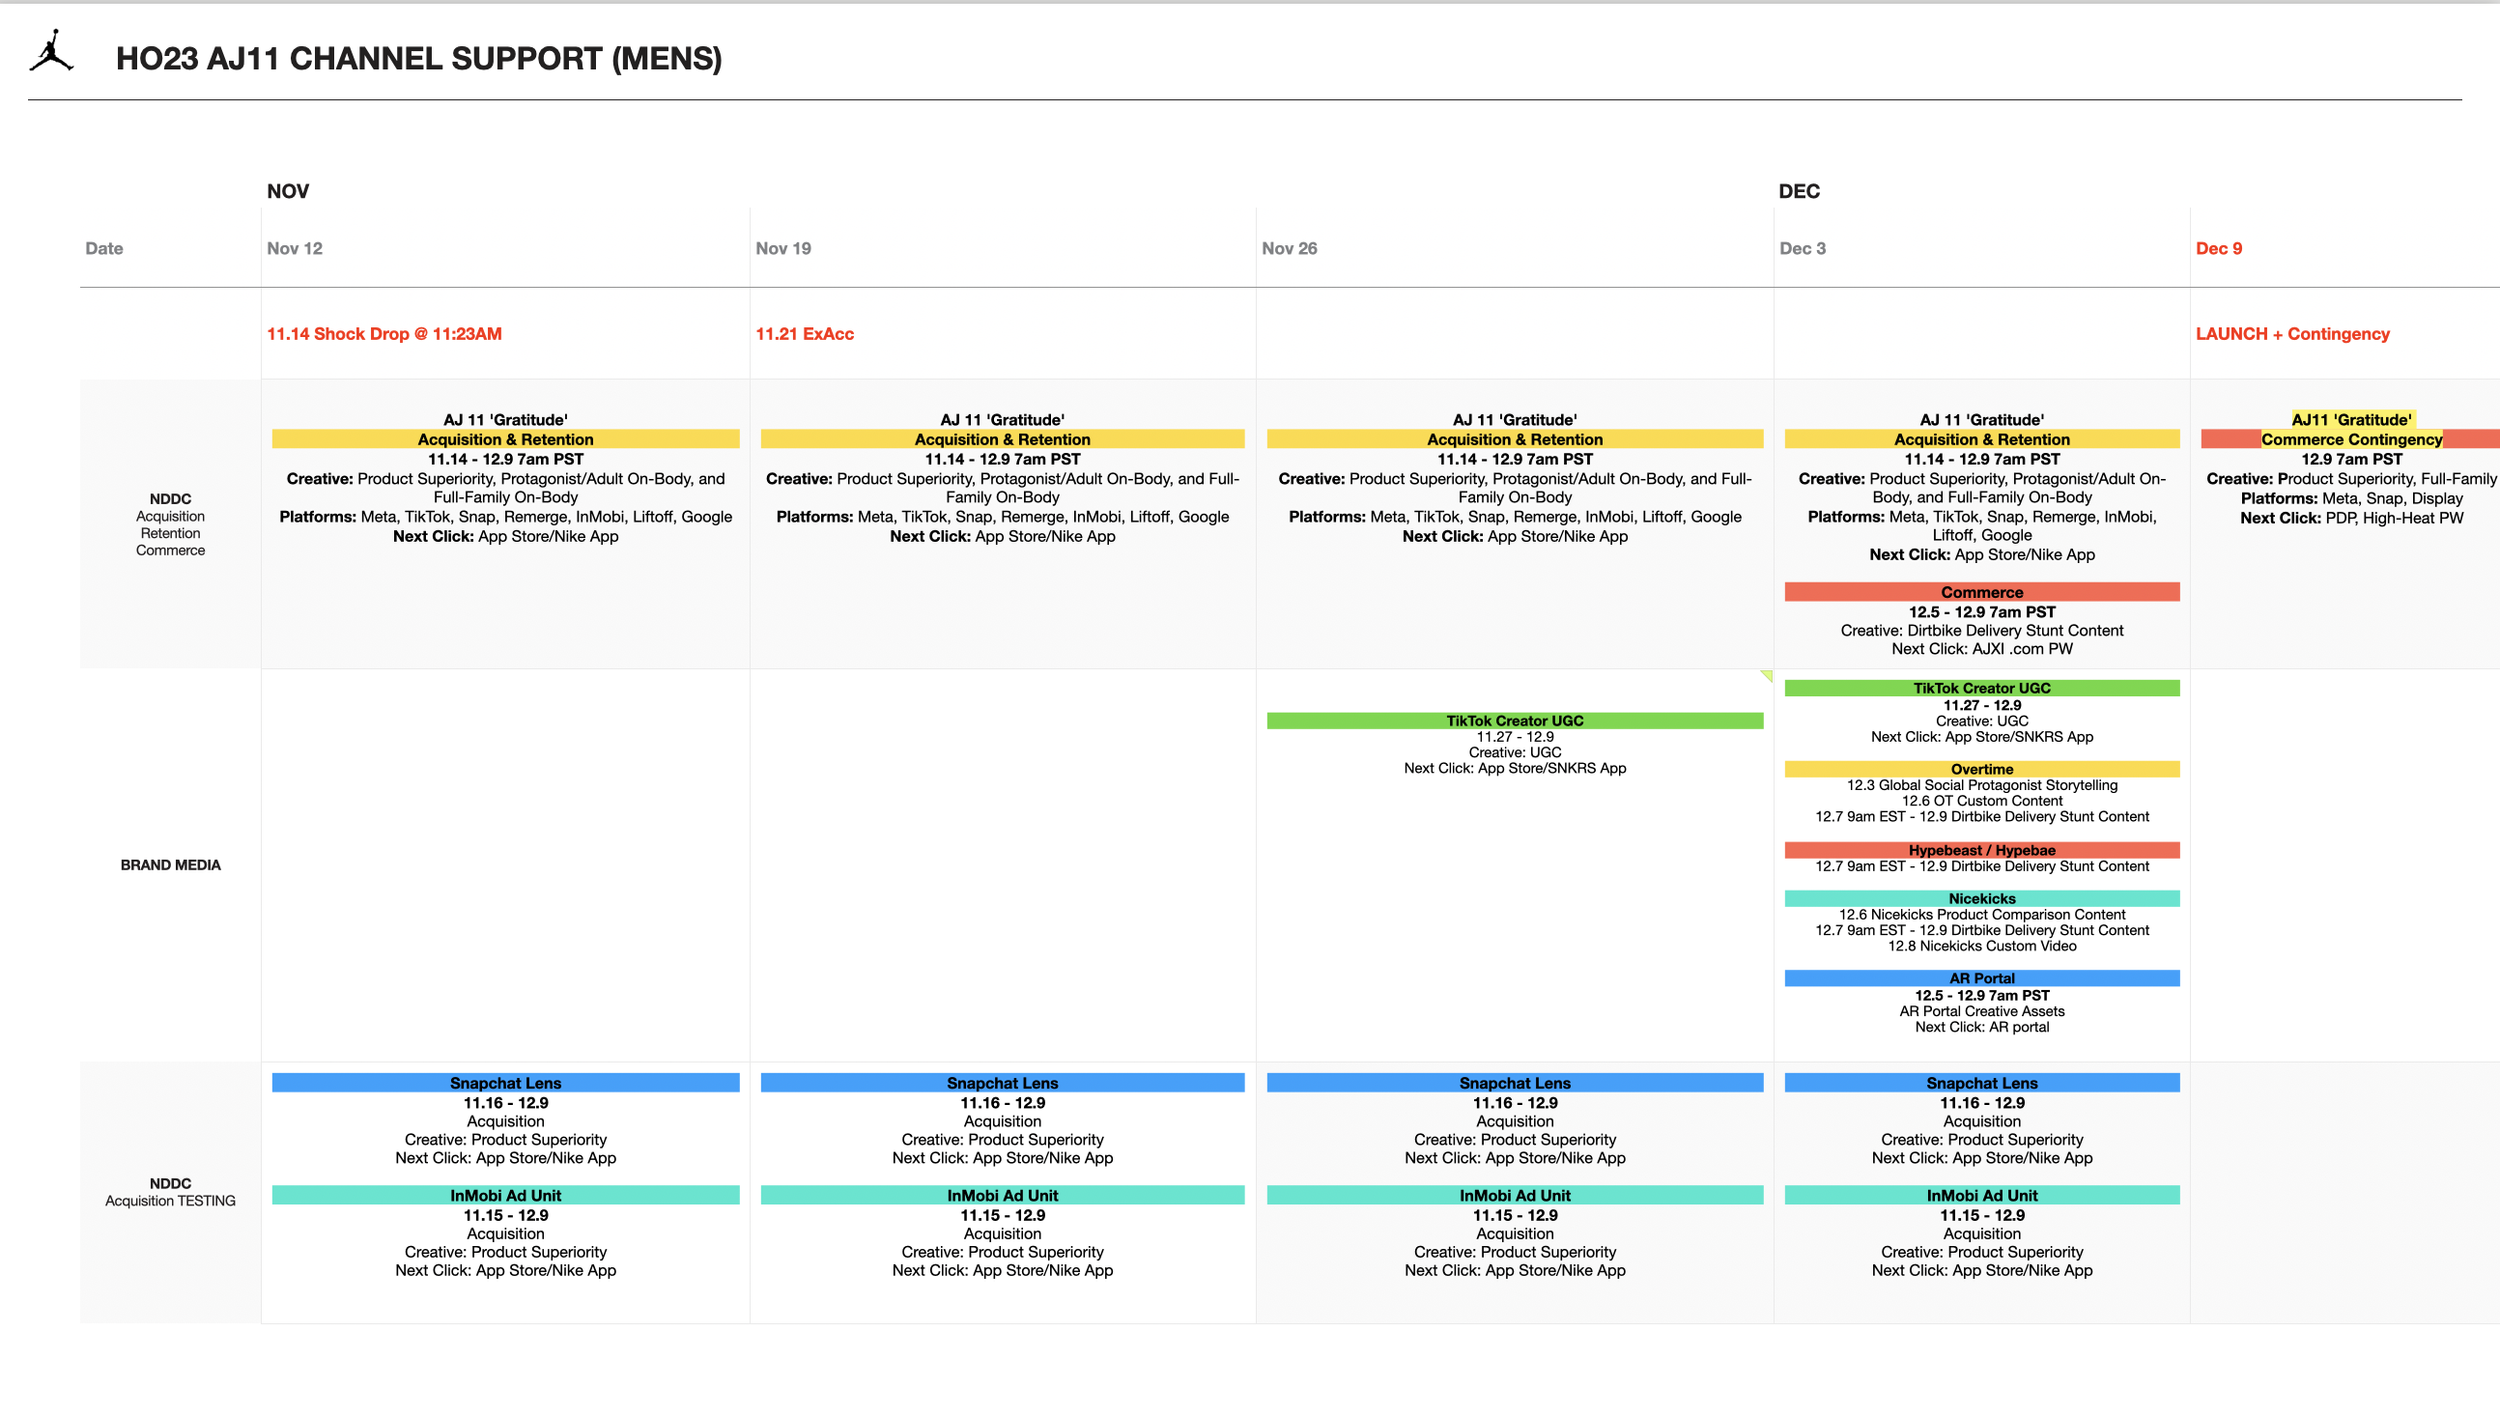Click NDDC Acquisition Retention Commerce row label

point(170,524)
